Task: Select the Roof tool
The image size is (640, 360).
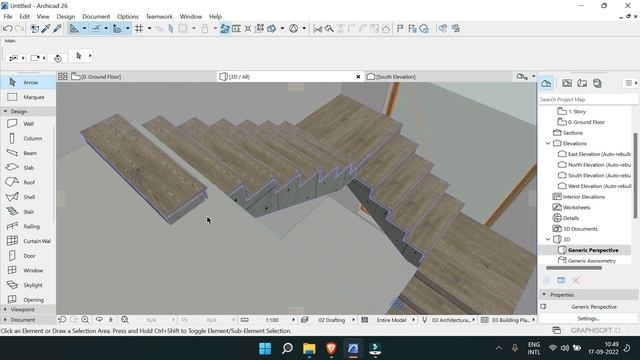Action: click(x=28, y=182)
